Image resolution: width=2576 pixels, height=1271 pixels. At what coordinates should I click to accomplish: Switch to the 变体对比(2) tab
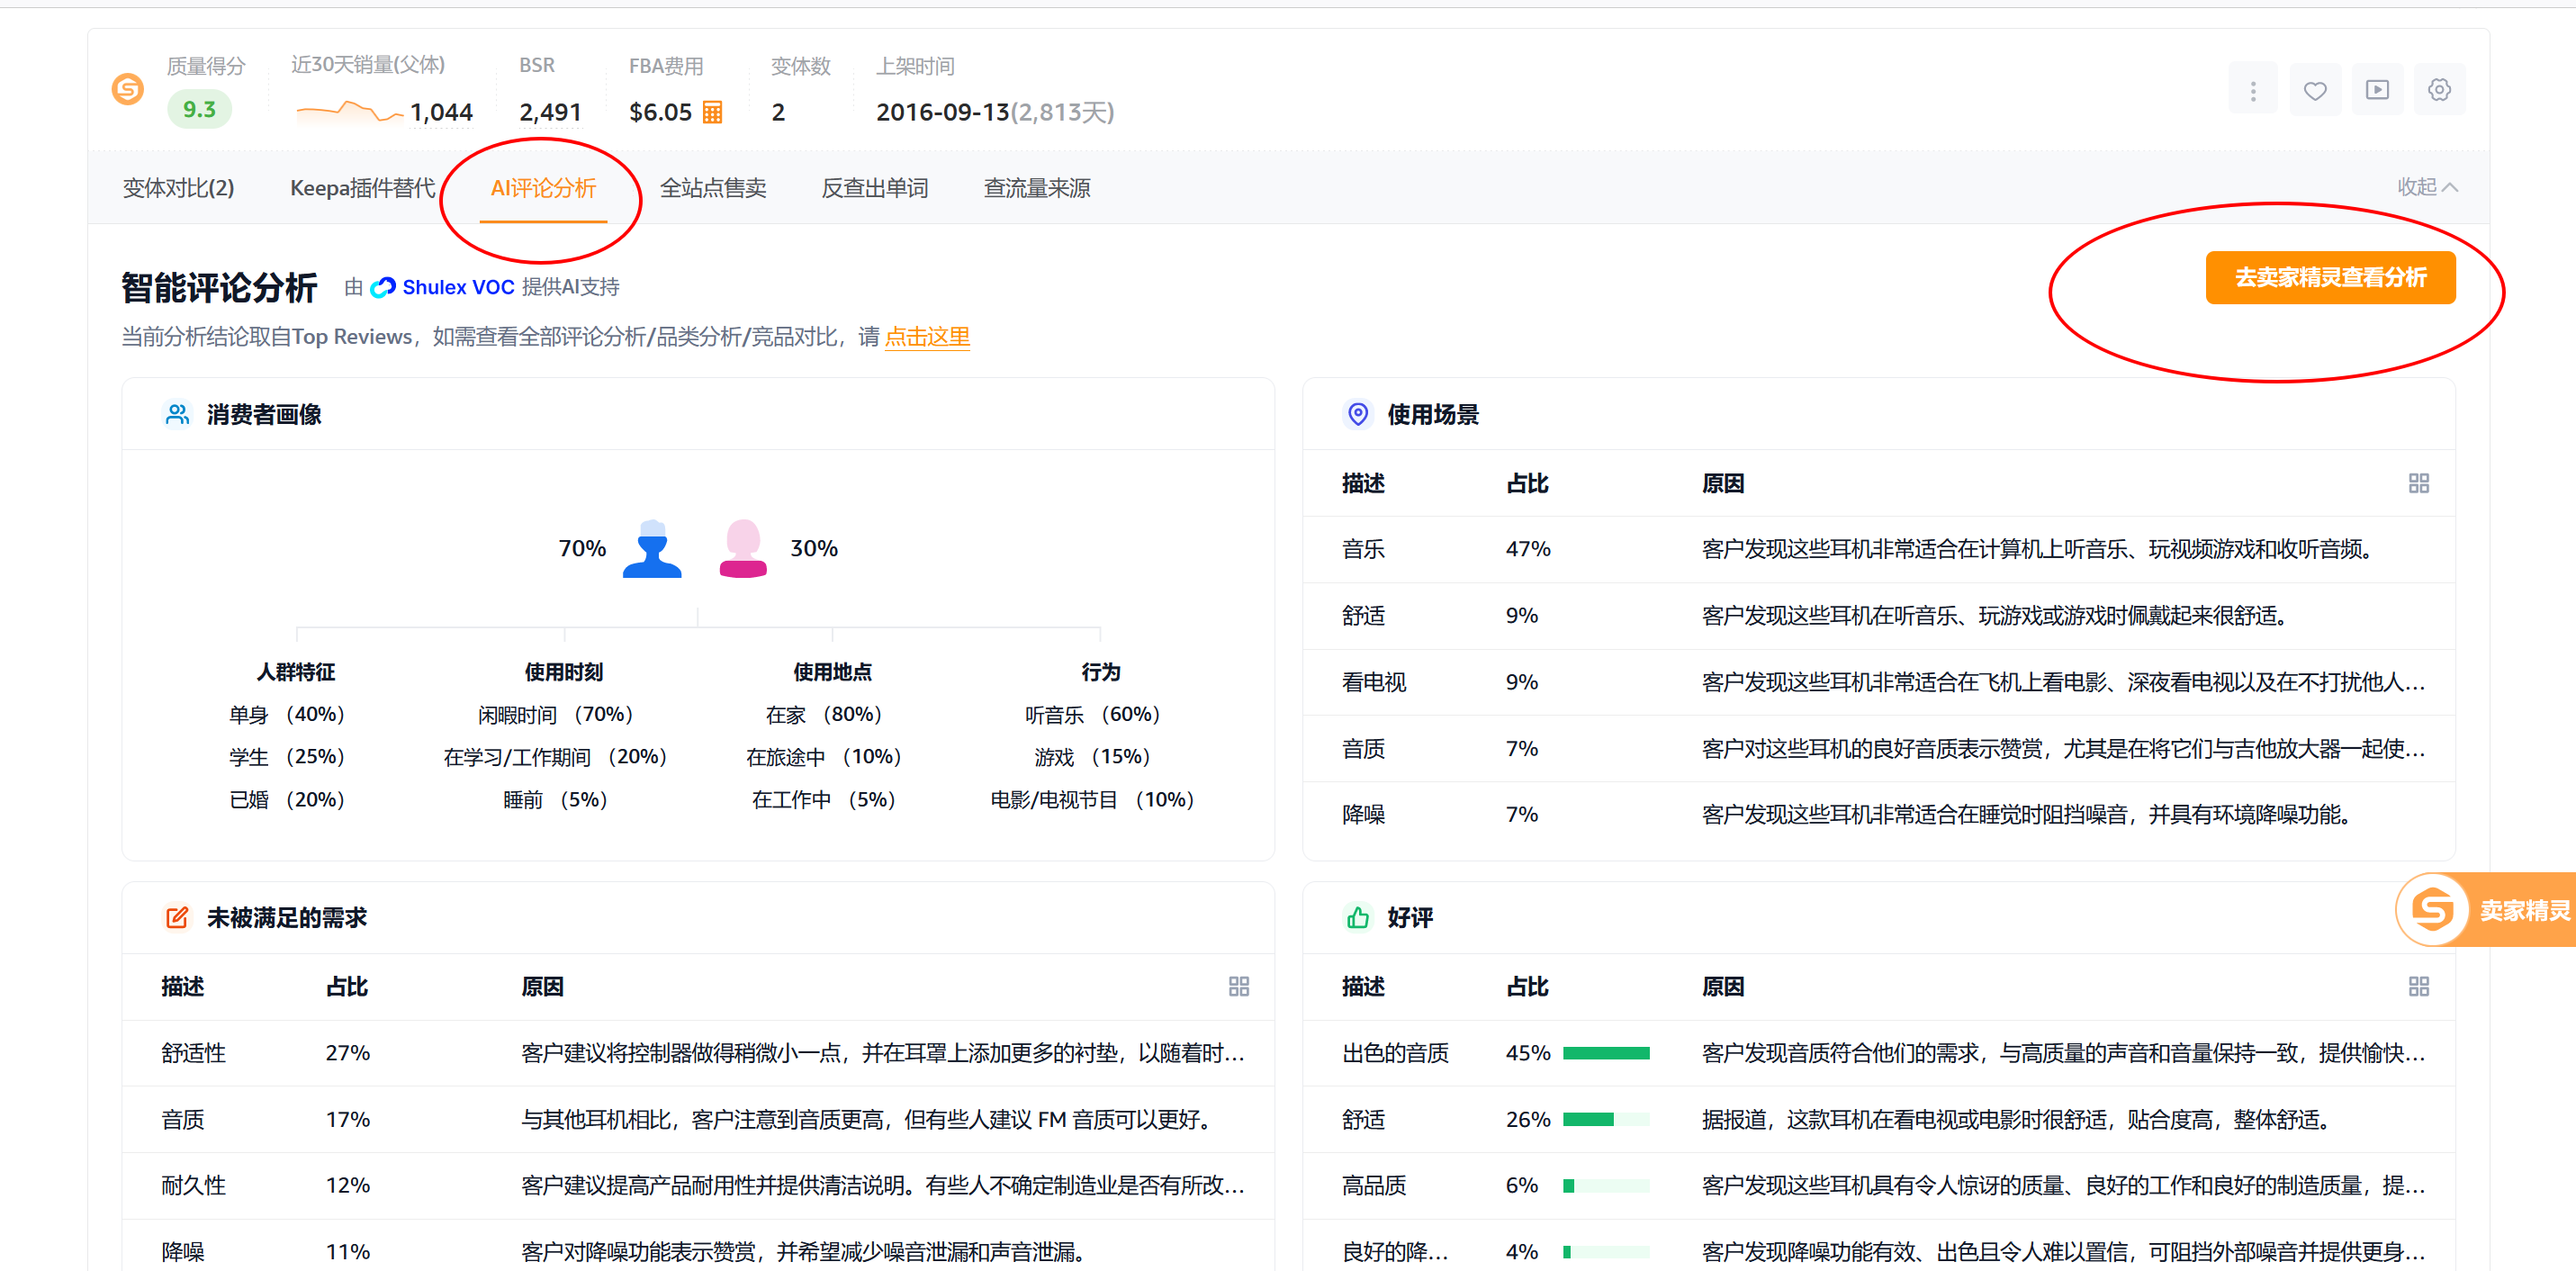click(x=178, y=188)
